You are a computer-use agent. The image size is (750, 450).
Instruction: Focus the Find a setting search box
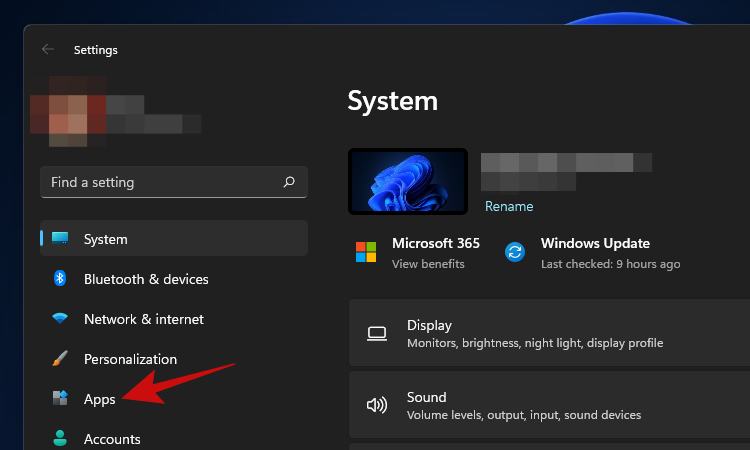[x=160, y=182]
